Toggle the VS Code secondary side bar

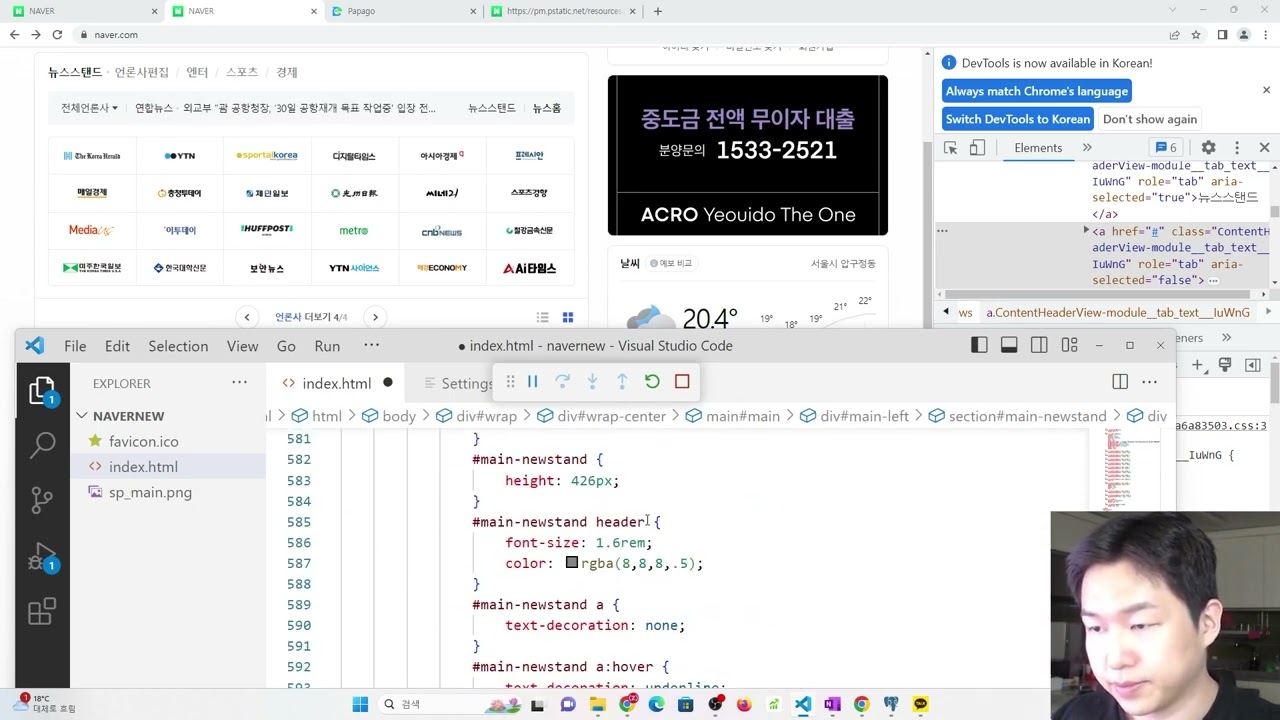(x=1039, y=345)
